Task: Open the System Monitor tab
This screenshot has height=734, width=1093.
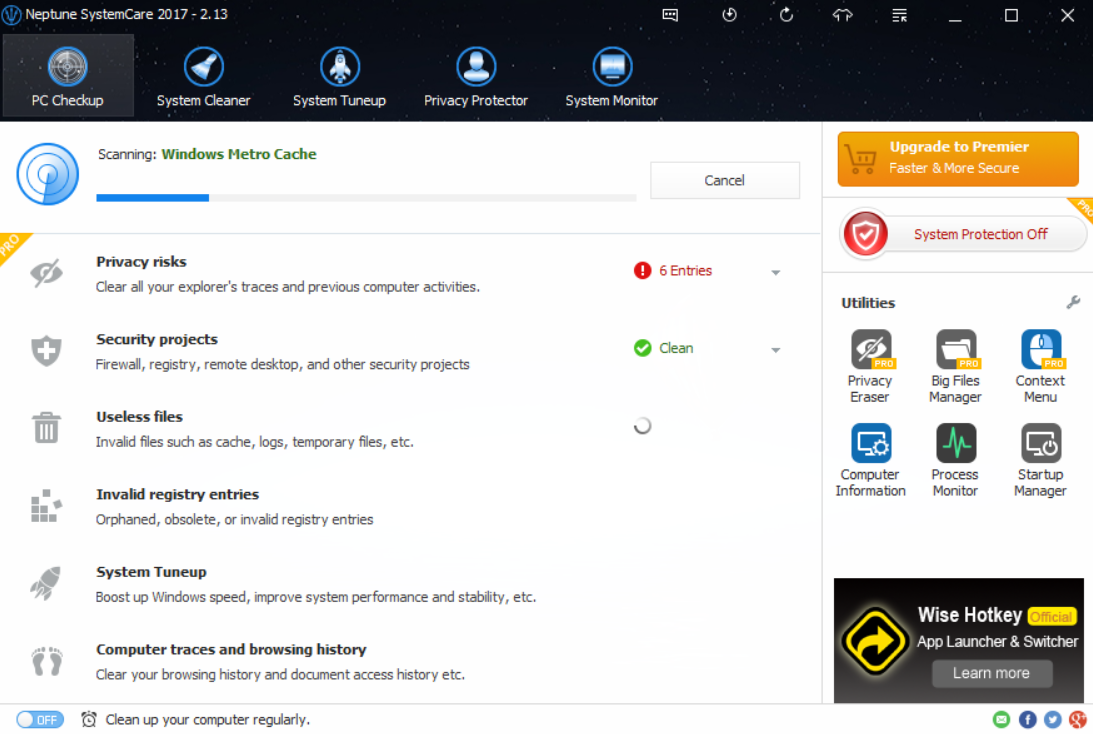Action: pos(611,76)
